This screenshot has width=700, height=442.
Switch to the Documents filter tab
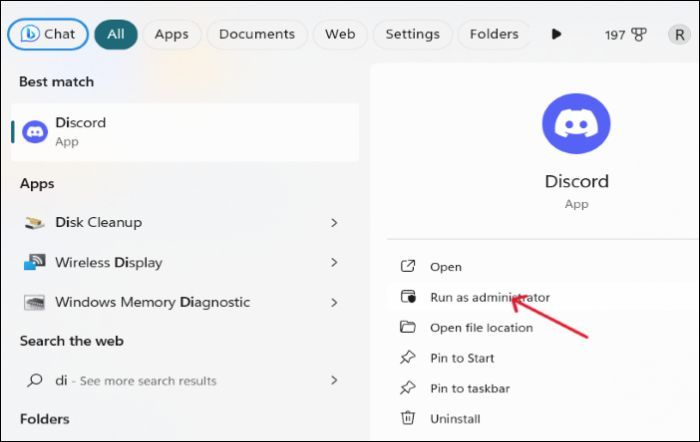click(255, 34)
